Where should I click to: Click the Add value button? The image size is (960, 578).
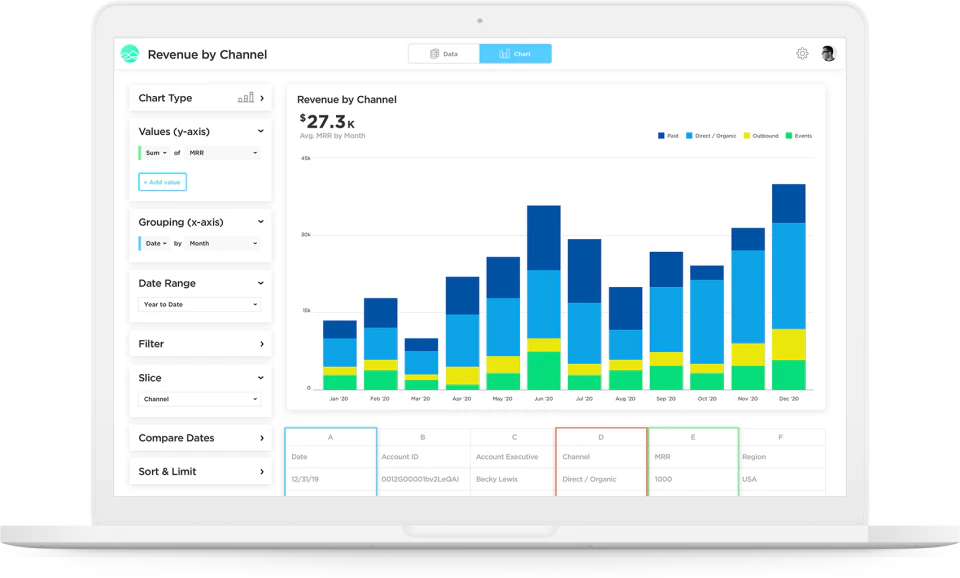click(162, 182)
